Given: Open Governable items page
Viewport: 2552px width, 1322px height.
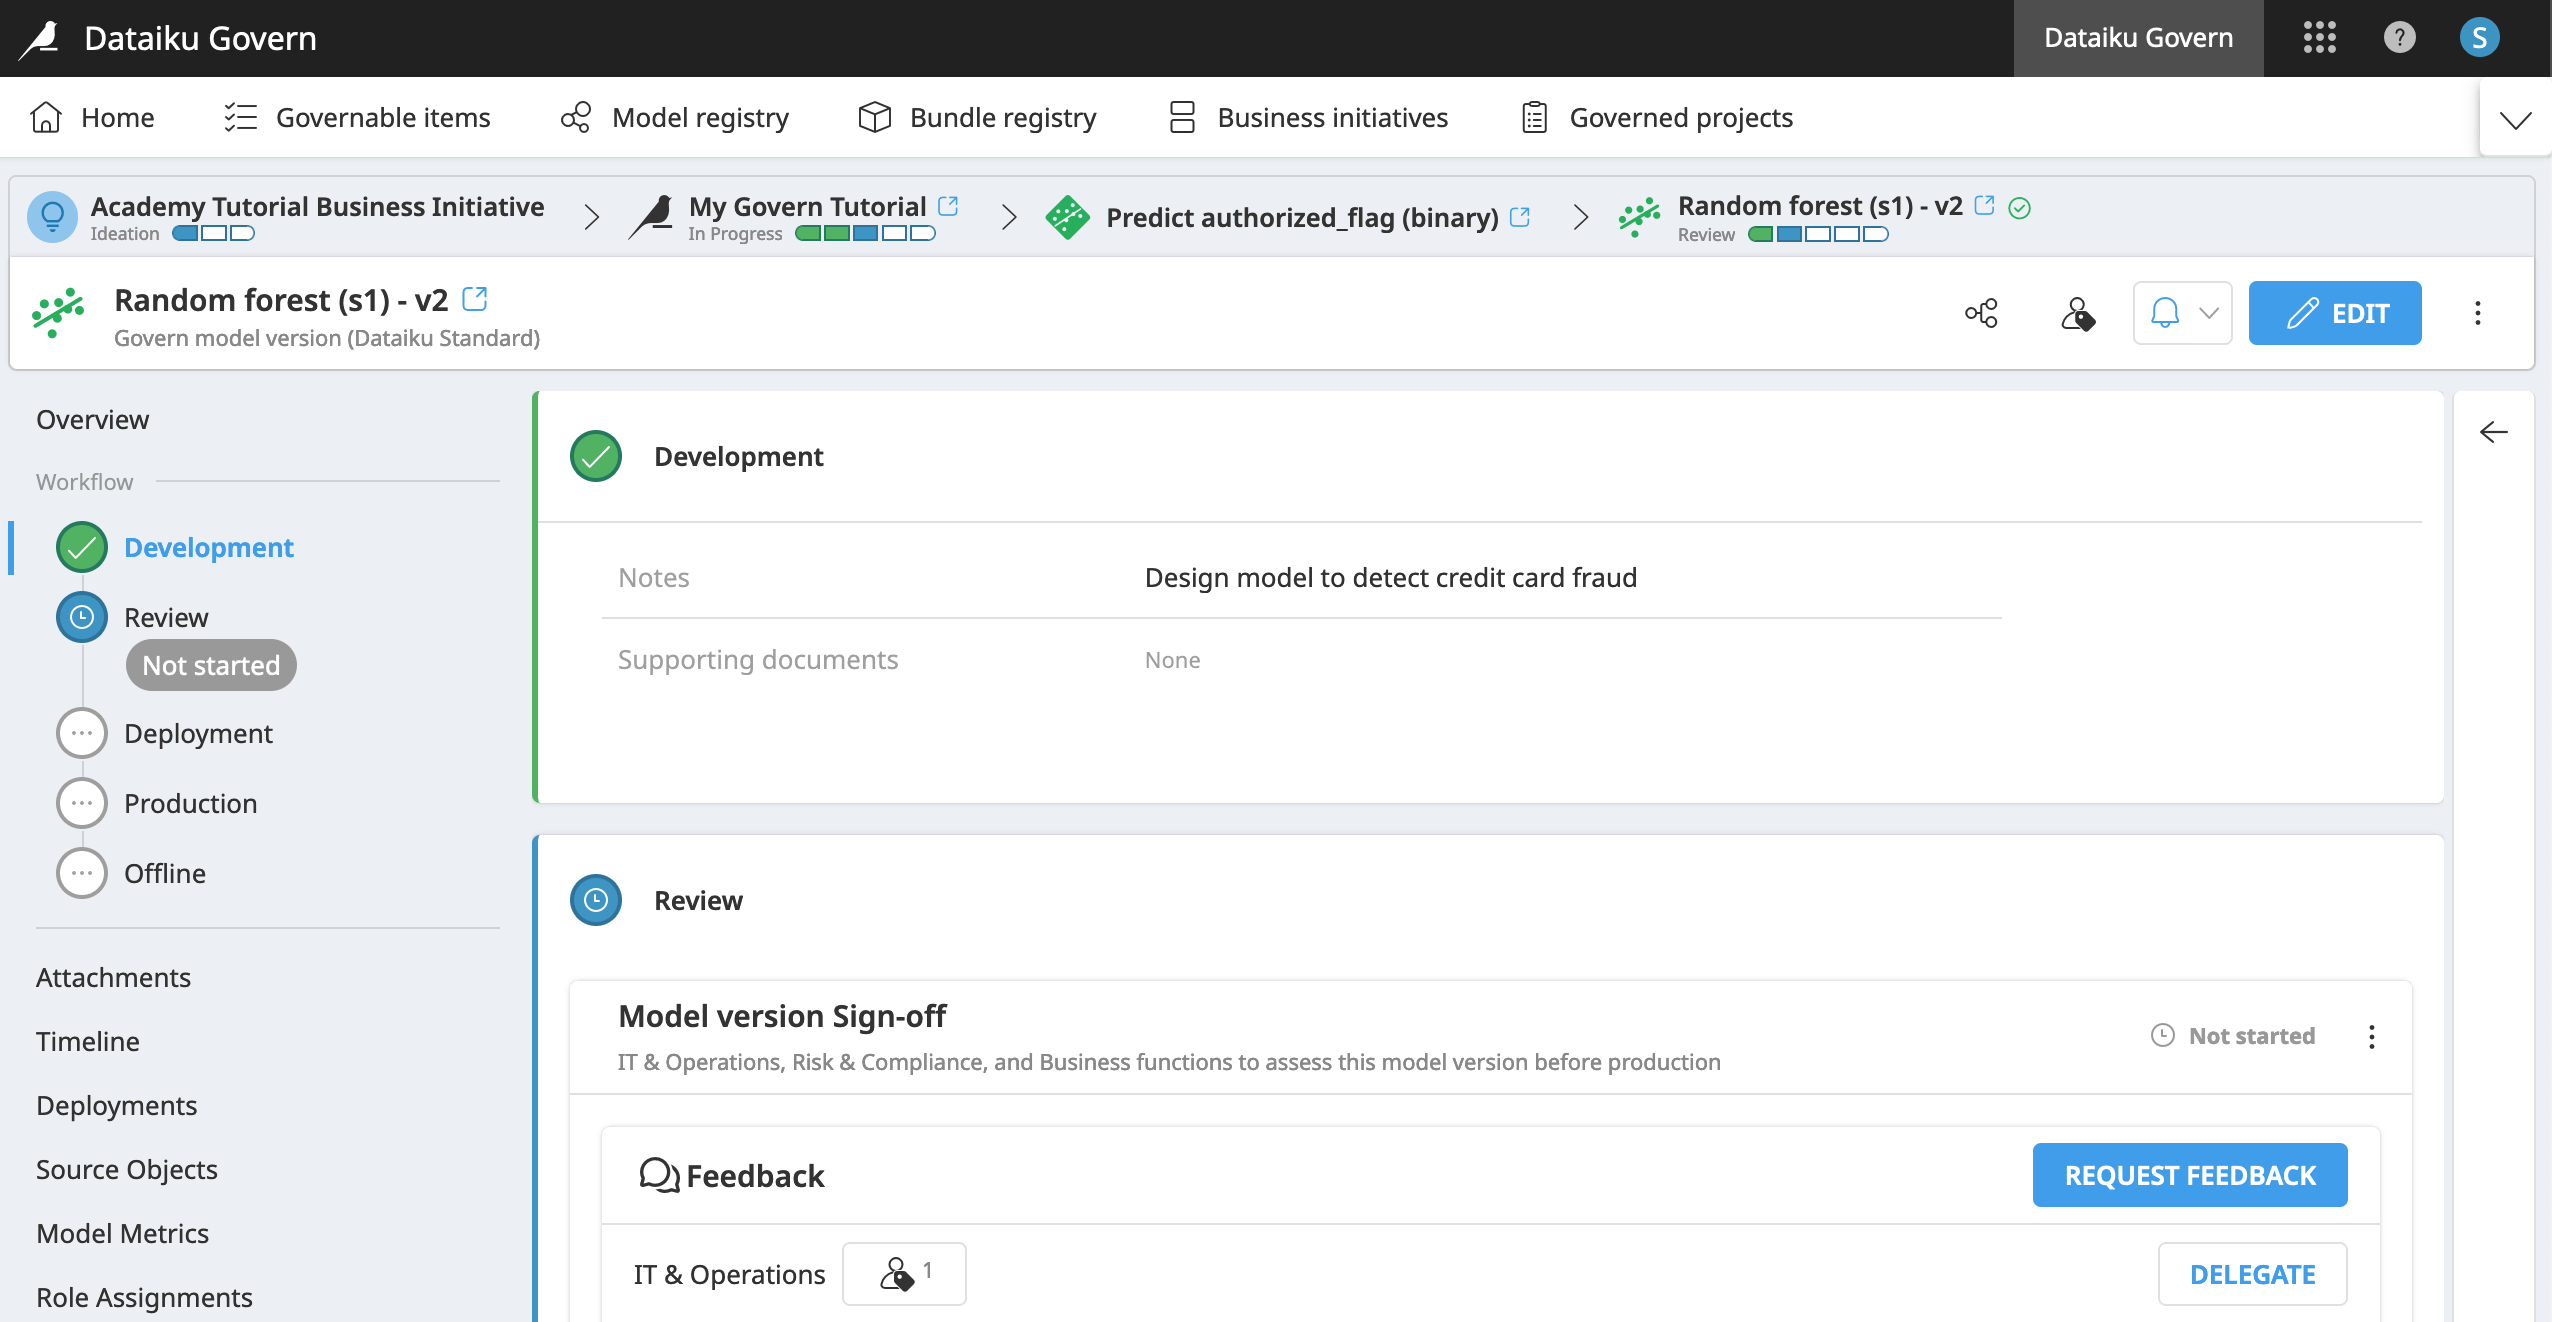Looking at the screenshot, I should pos(357,117).
